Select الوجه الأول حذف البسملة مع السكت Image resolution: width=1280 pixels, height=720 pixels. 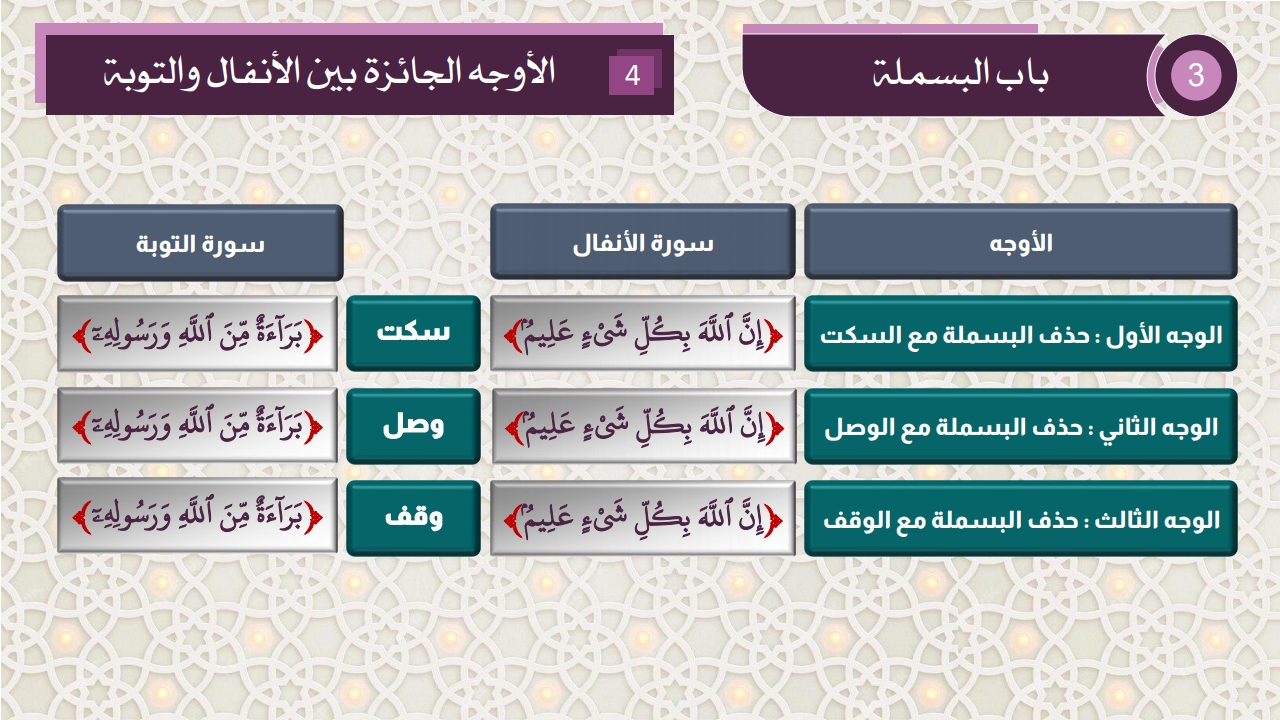[x=1020, y=334]
